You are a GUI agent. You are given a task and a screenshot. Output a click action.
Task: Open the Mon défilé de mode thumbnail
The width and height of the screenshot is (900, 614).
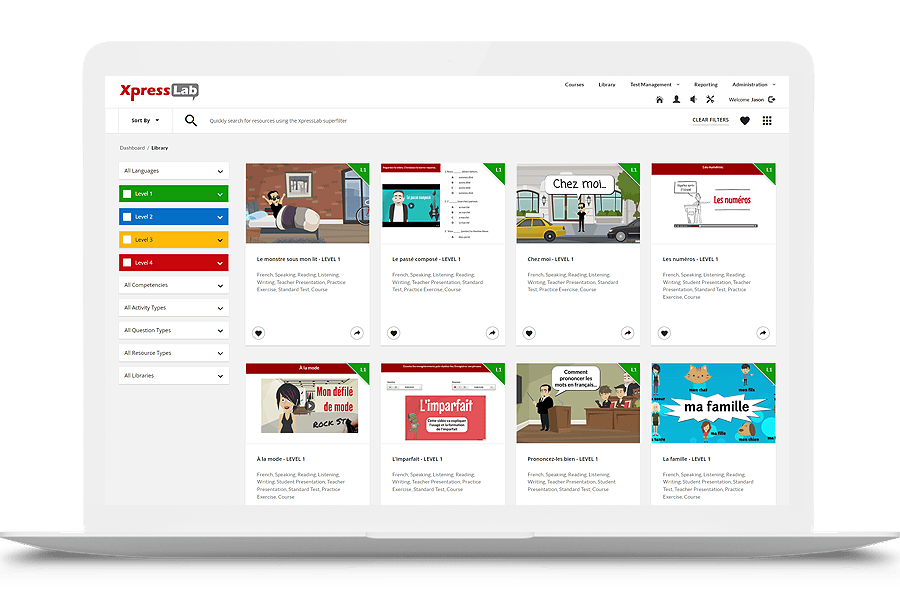(308, 403)
